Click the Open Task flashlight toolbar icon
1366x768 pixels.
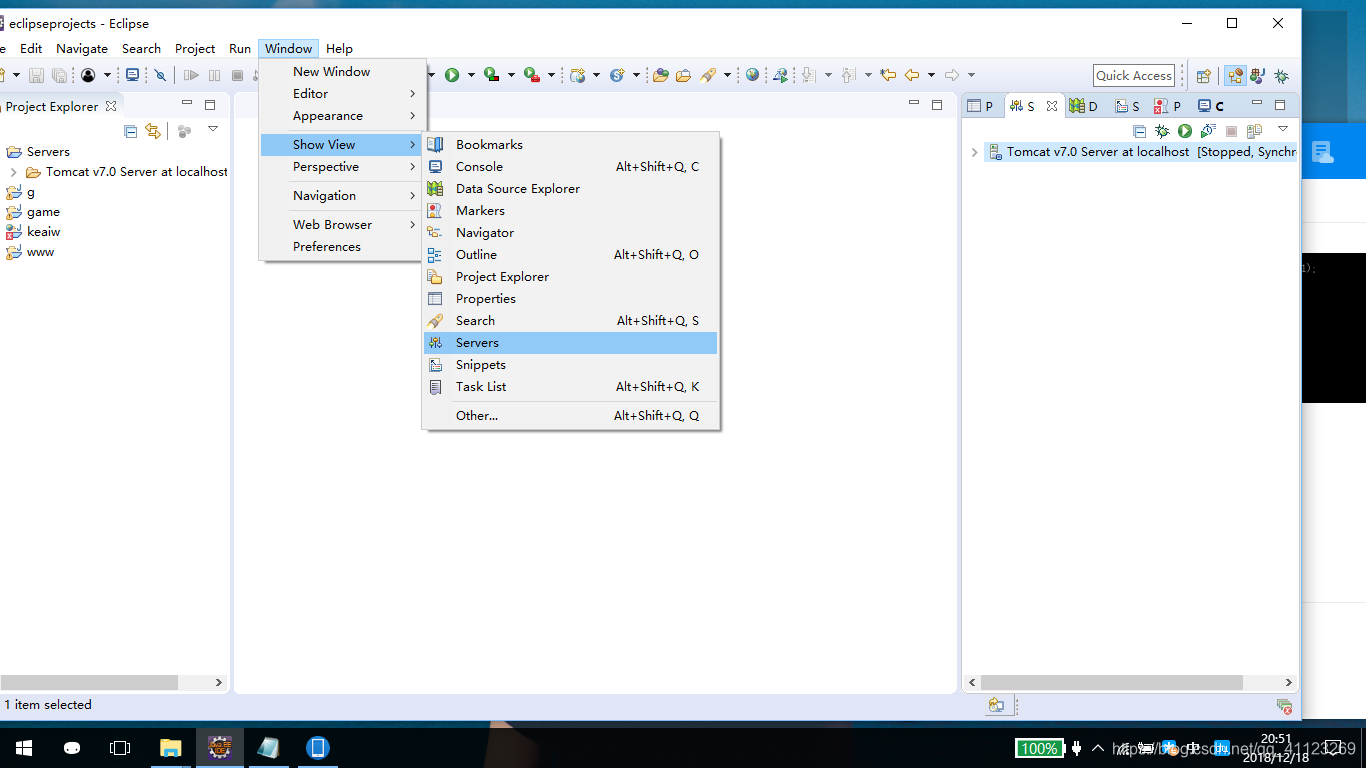click(x=708, y=75)
